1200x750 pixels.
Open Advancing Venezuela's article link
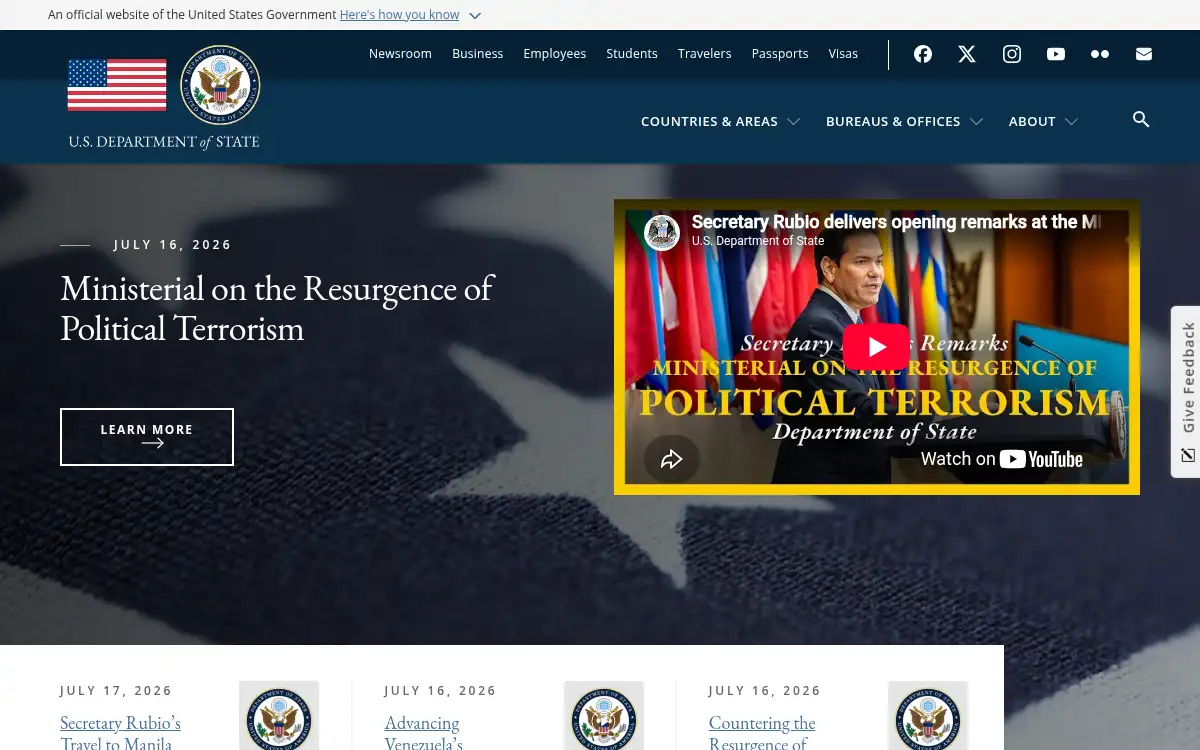tap(423, 732)
